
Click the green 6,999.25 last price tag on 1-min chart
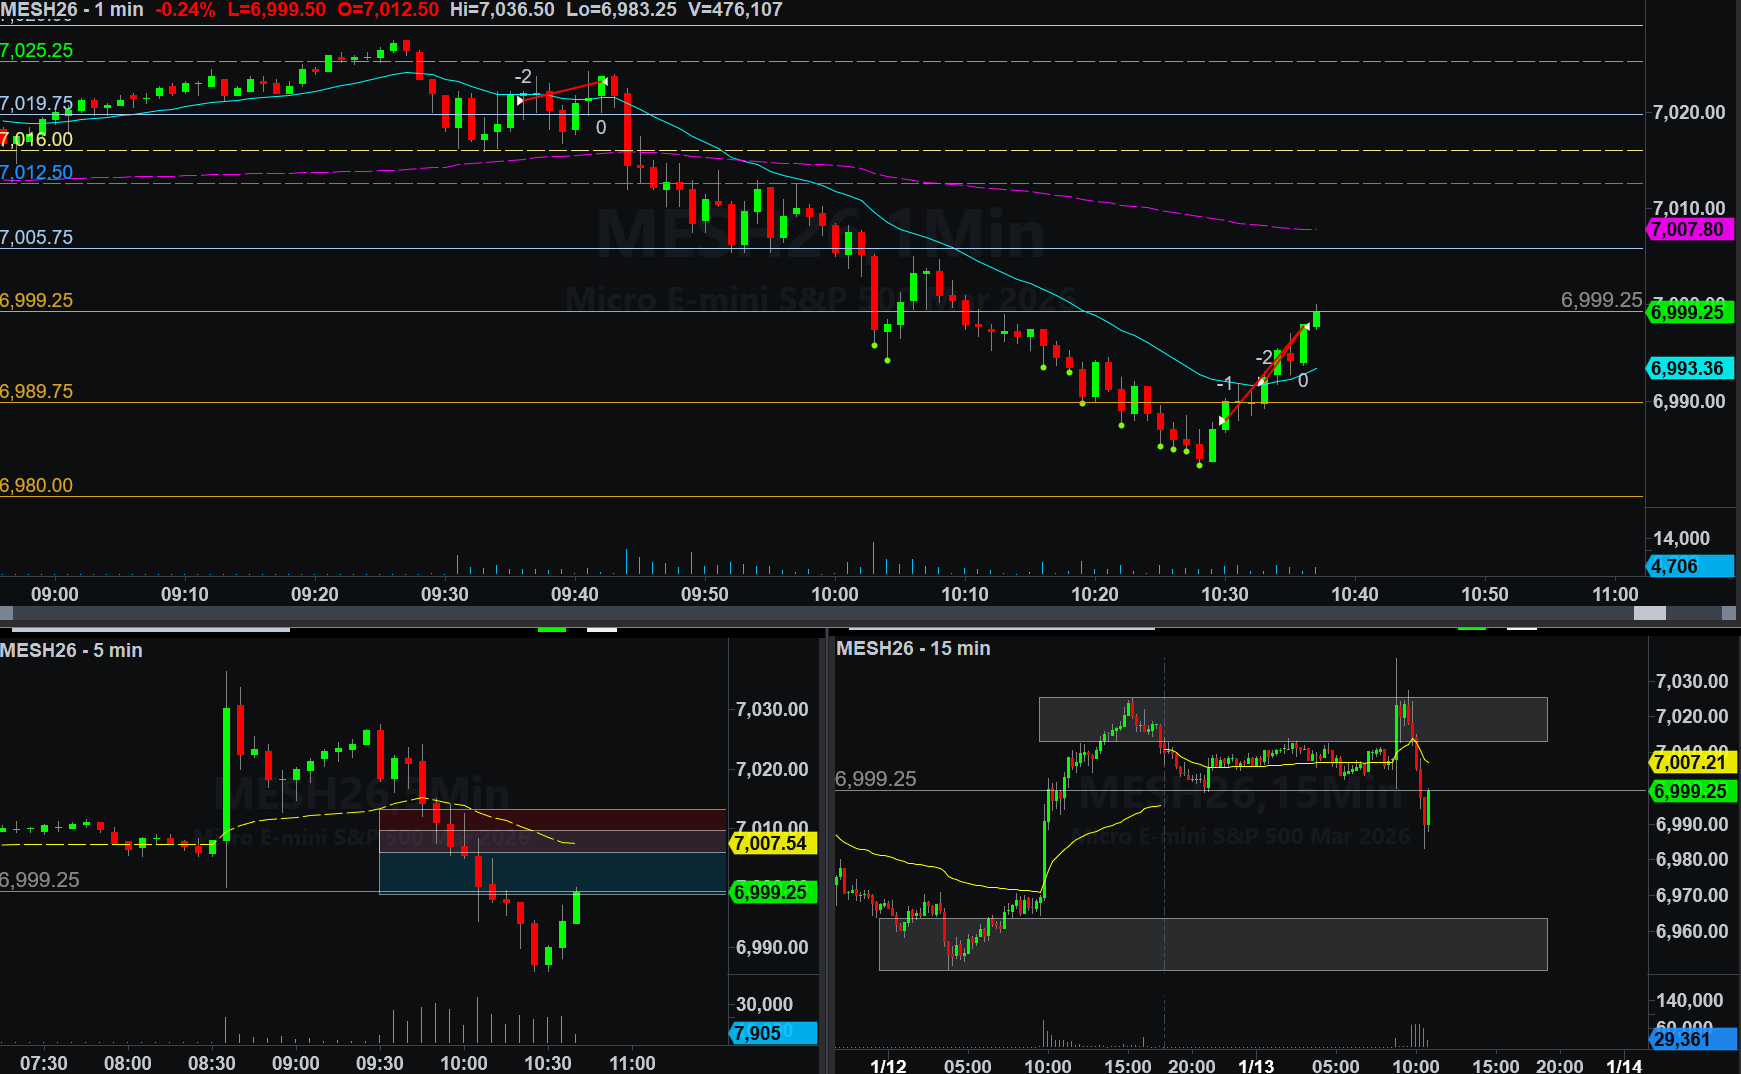(x=1689, y=312)
